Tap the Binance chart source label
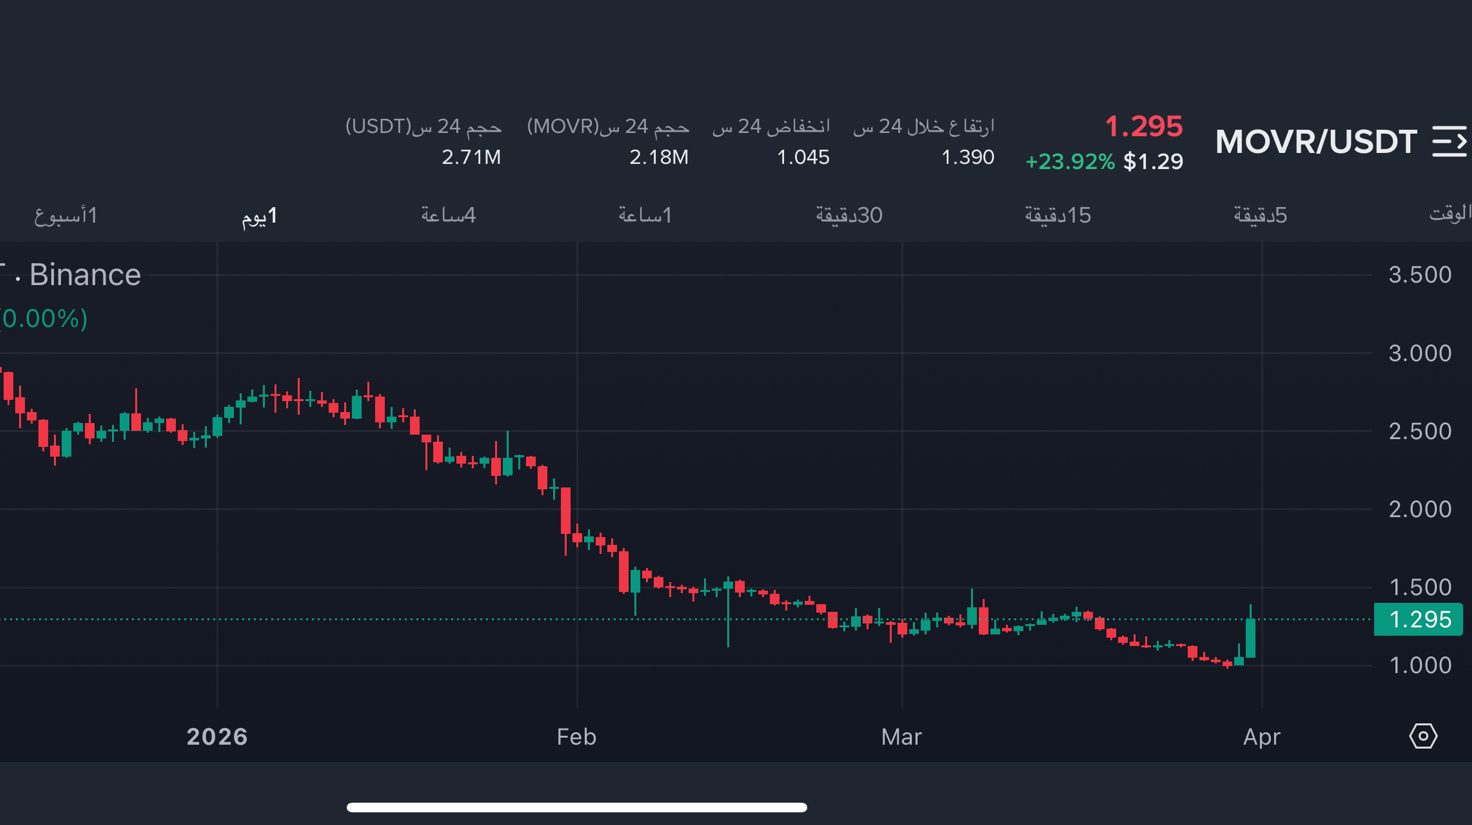This screenshot has width=1472, height=825. coord(85,274)
